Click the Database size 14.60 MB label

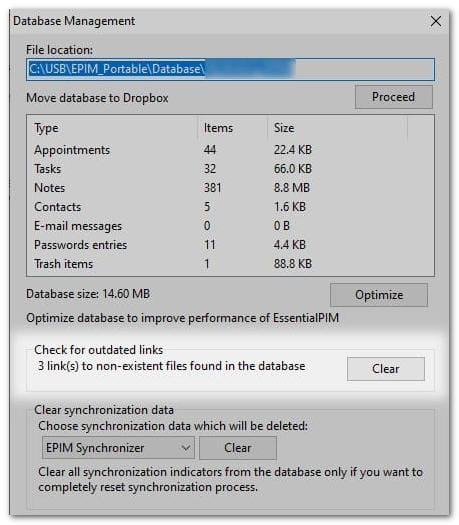tap(88, 294)
